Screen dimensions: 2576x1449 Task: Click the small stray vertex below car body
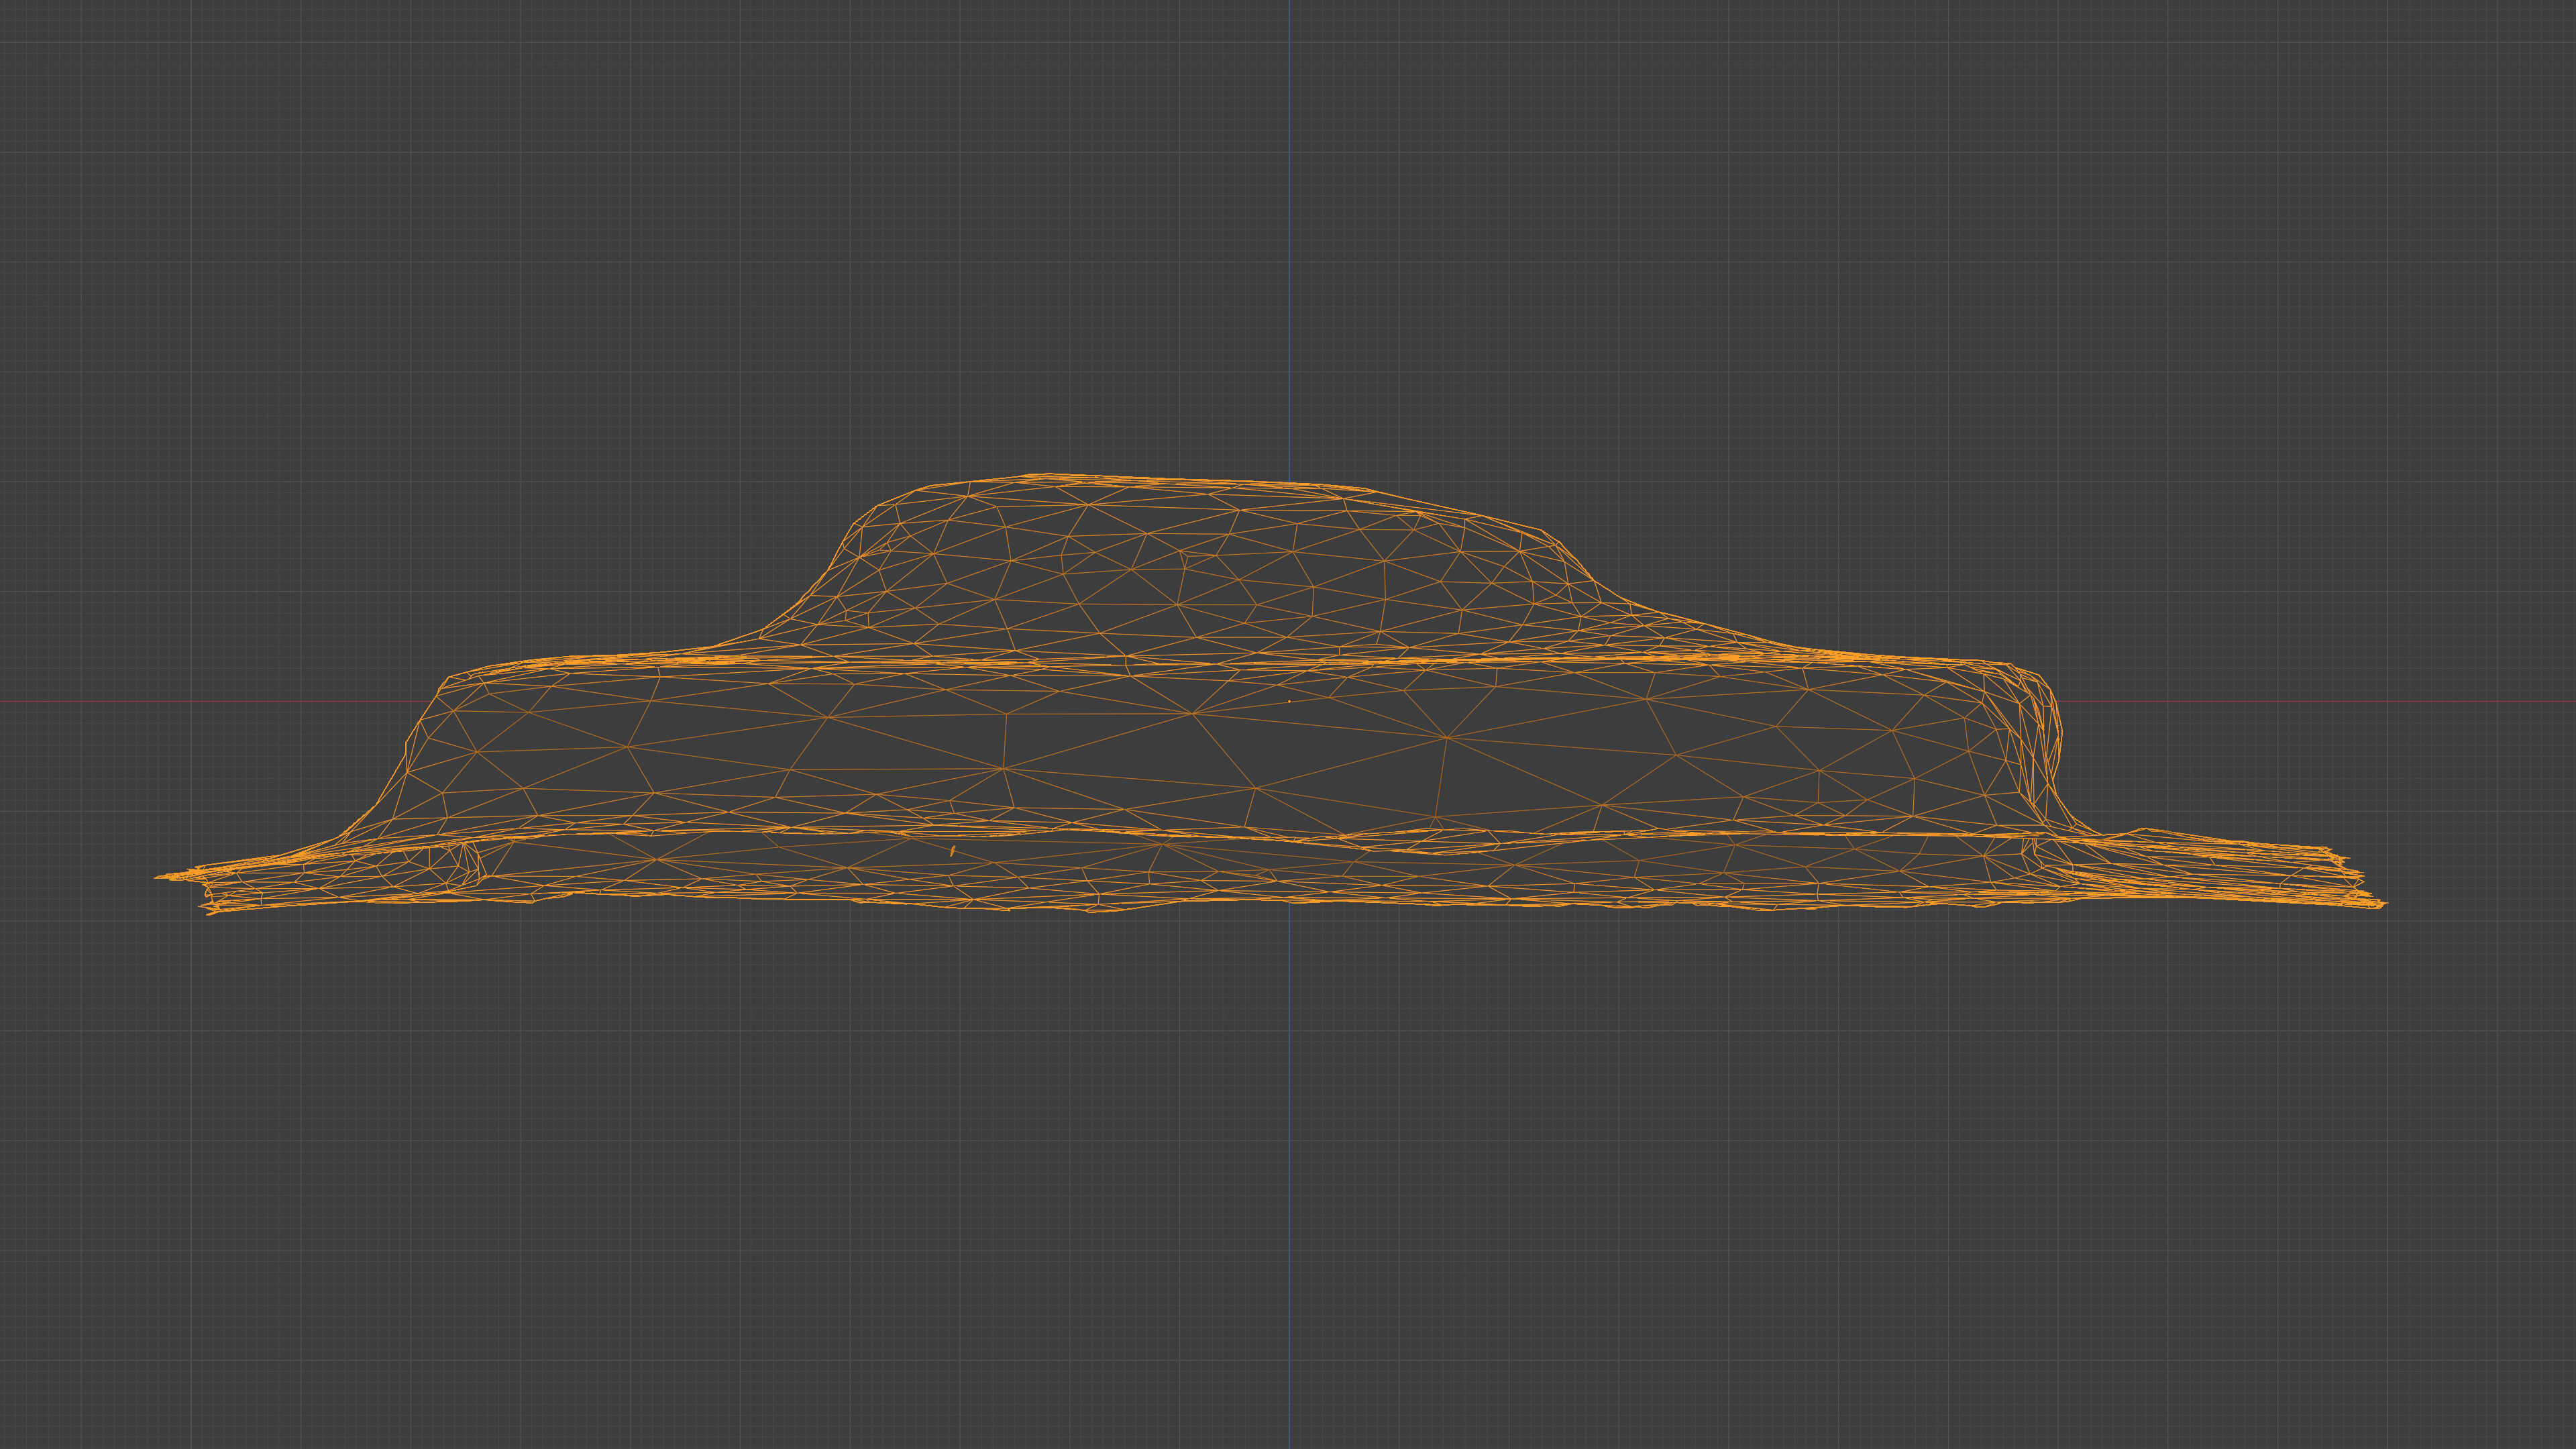click(x=952, y=851)
